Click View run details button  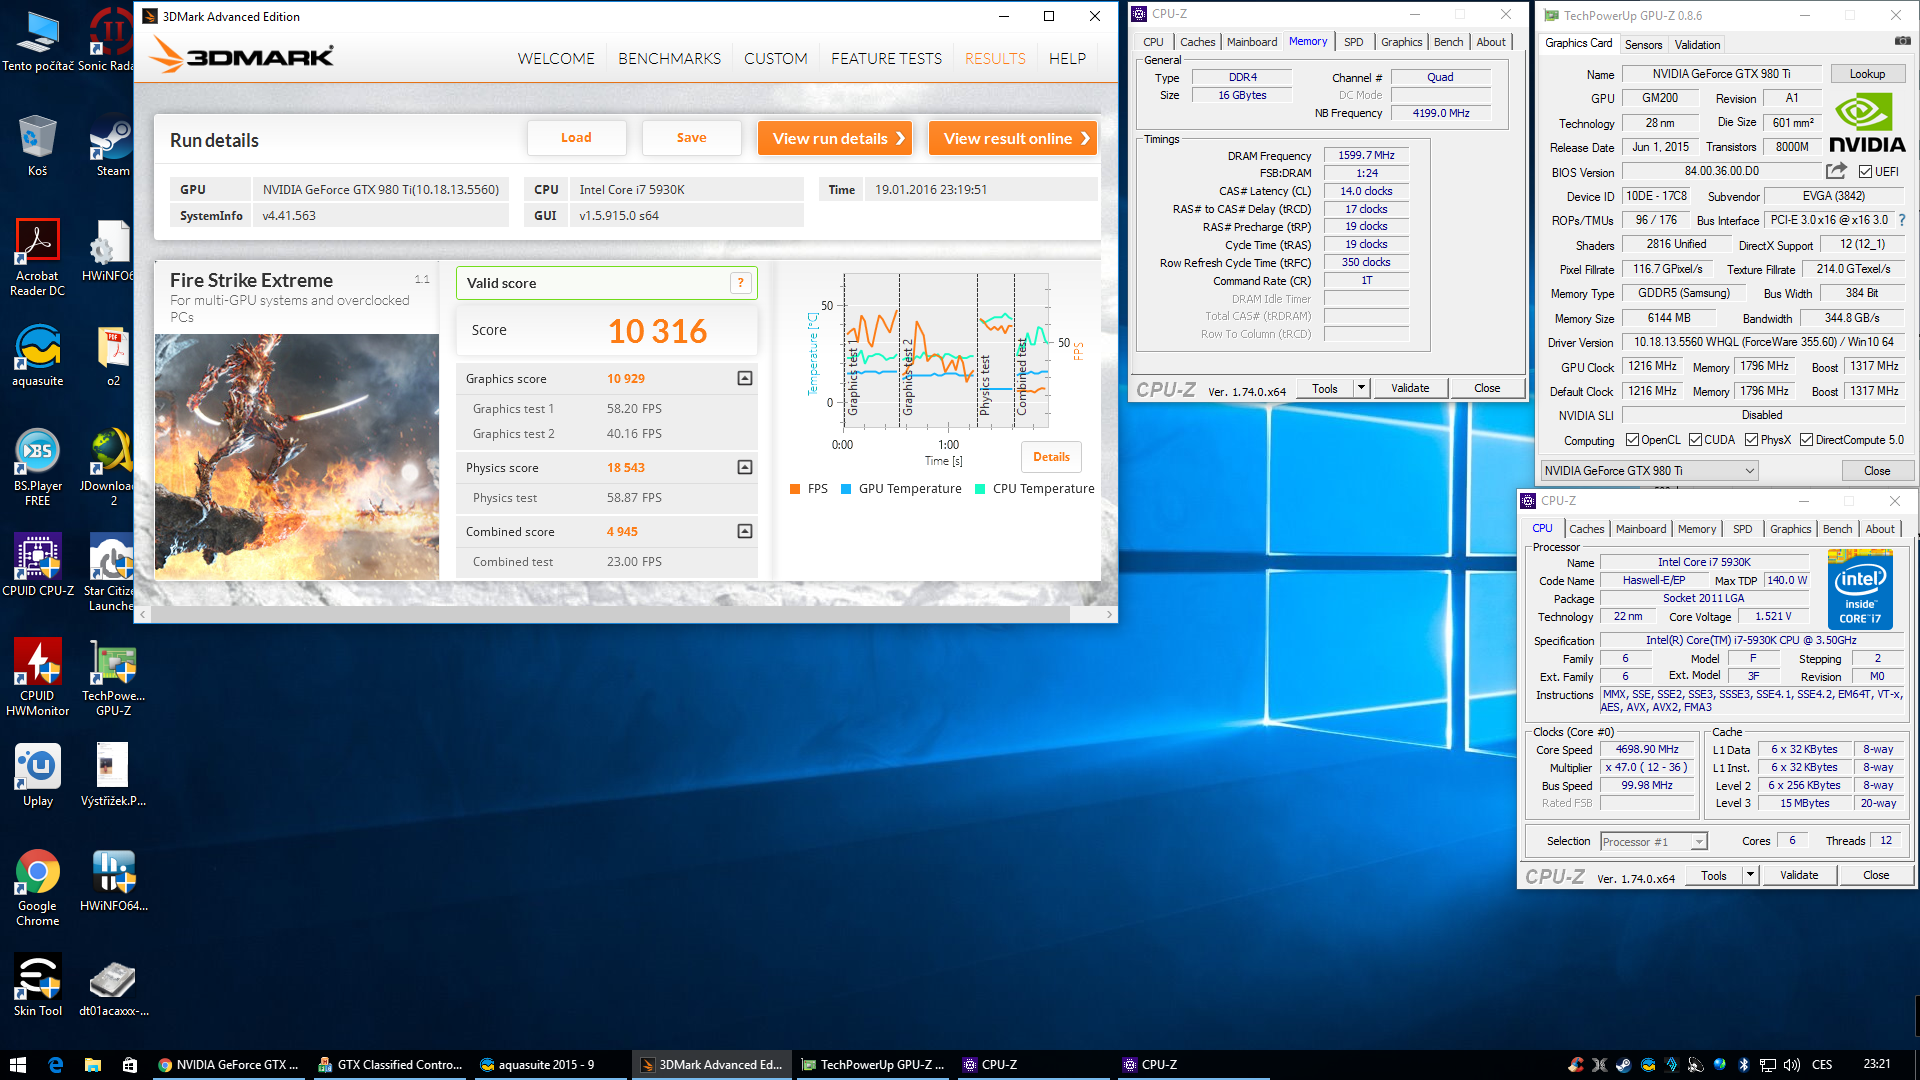(x=835, y=138)
